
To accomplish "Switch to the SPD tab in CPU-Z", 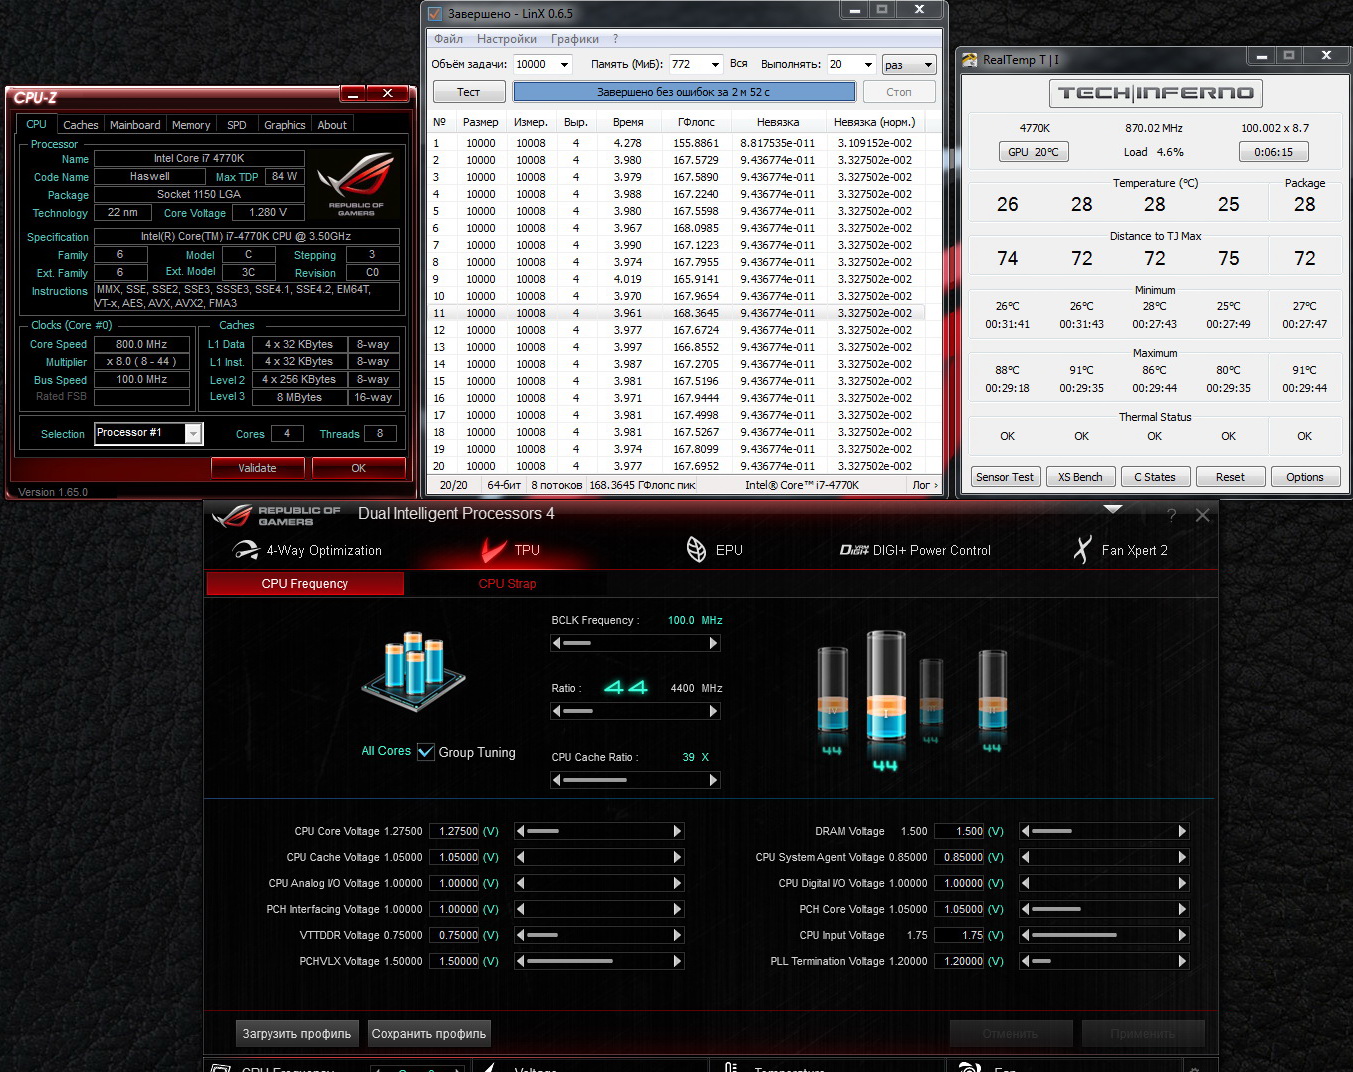I will (x=237, y=125).
